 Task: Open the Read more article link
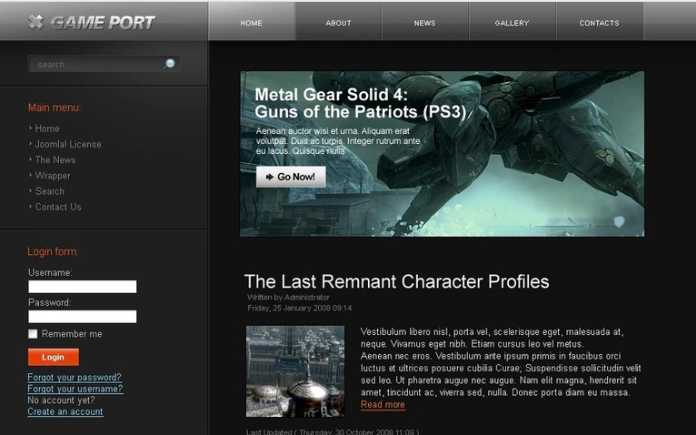[x=383, y=404]
